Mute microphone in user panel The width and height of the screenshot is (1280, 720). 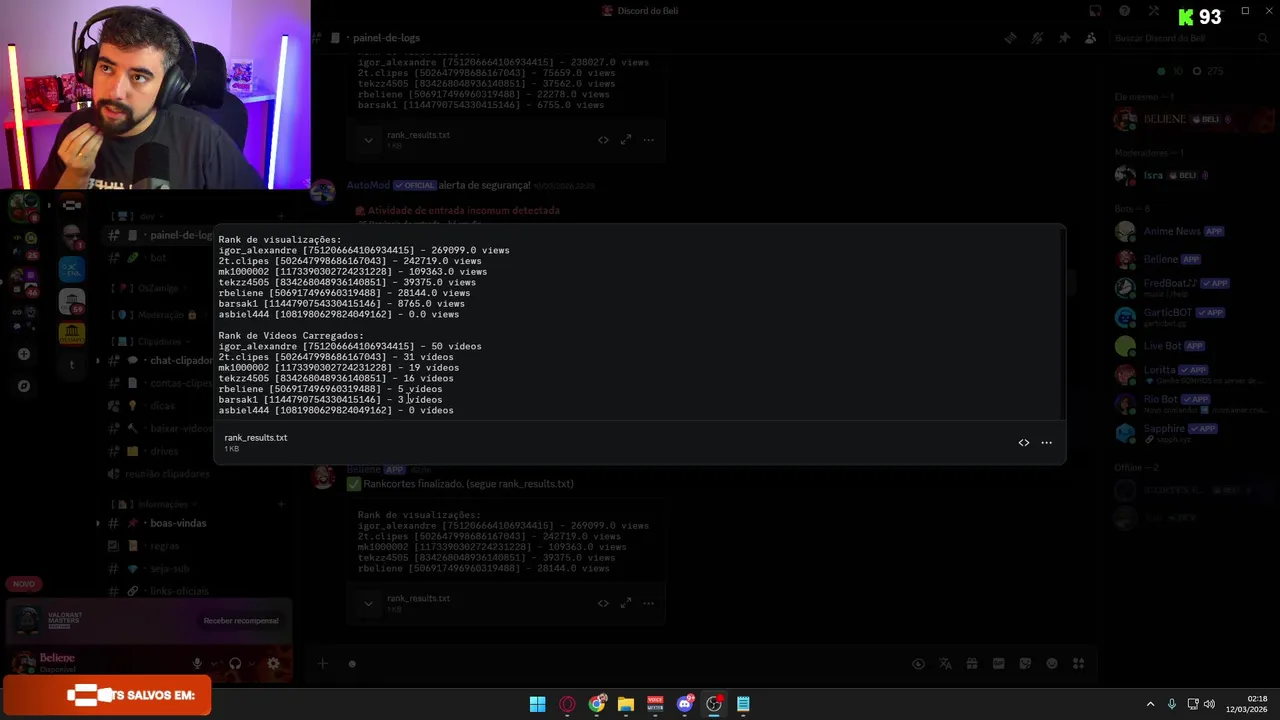pos(197,663)
